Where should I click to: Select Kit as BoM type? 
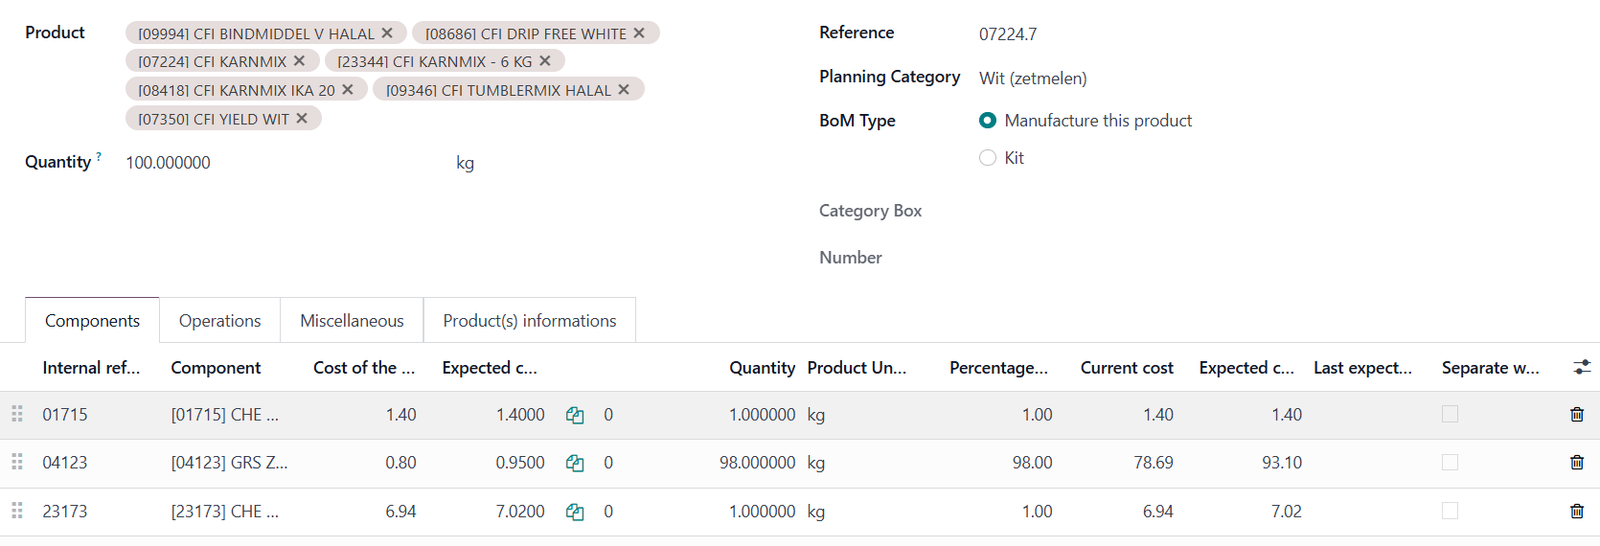coord(988,158)
